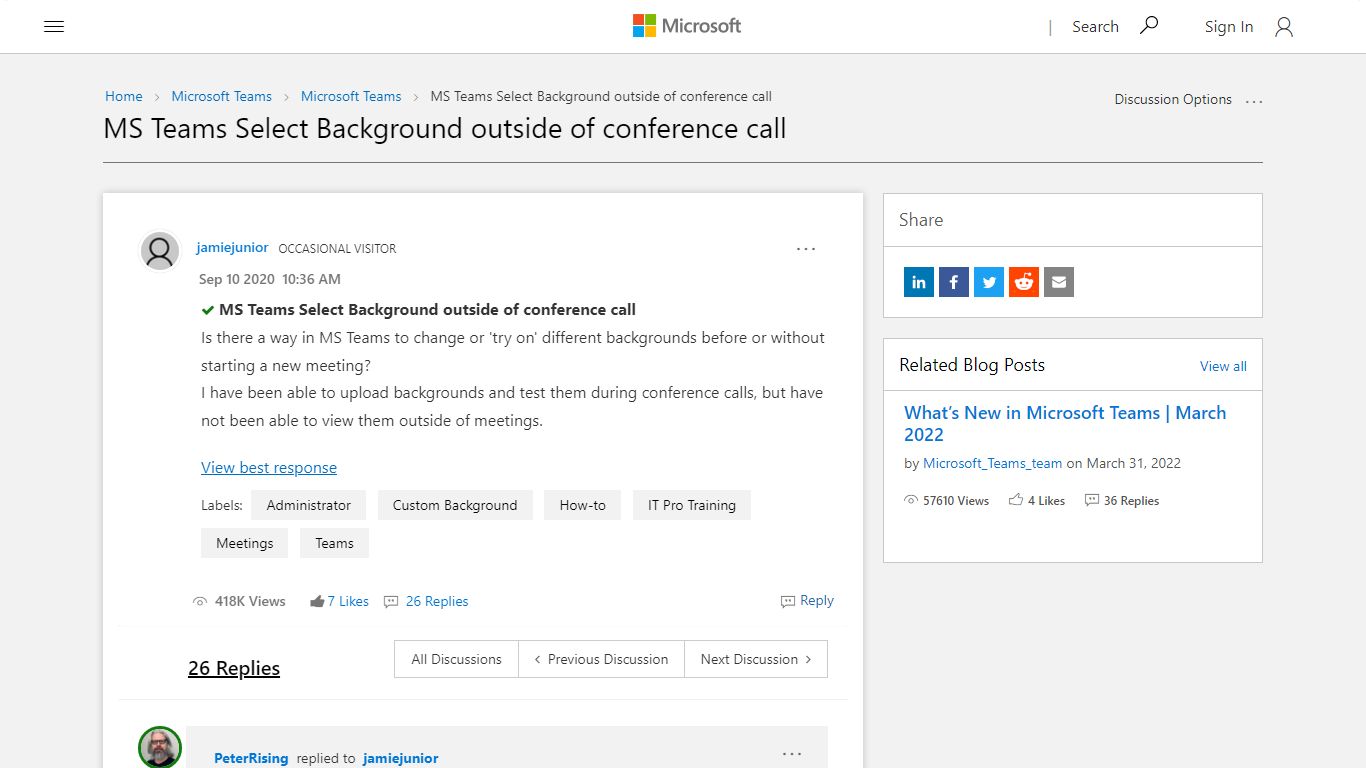Navigate to Previous Discussion
The width and height of the screenshot is (1366, 768).
click(601, 659)
